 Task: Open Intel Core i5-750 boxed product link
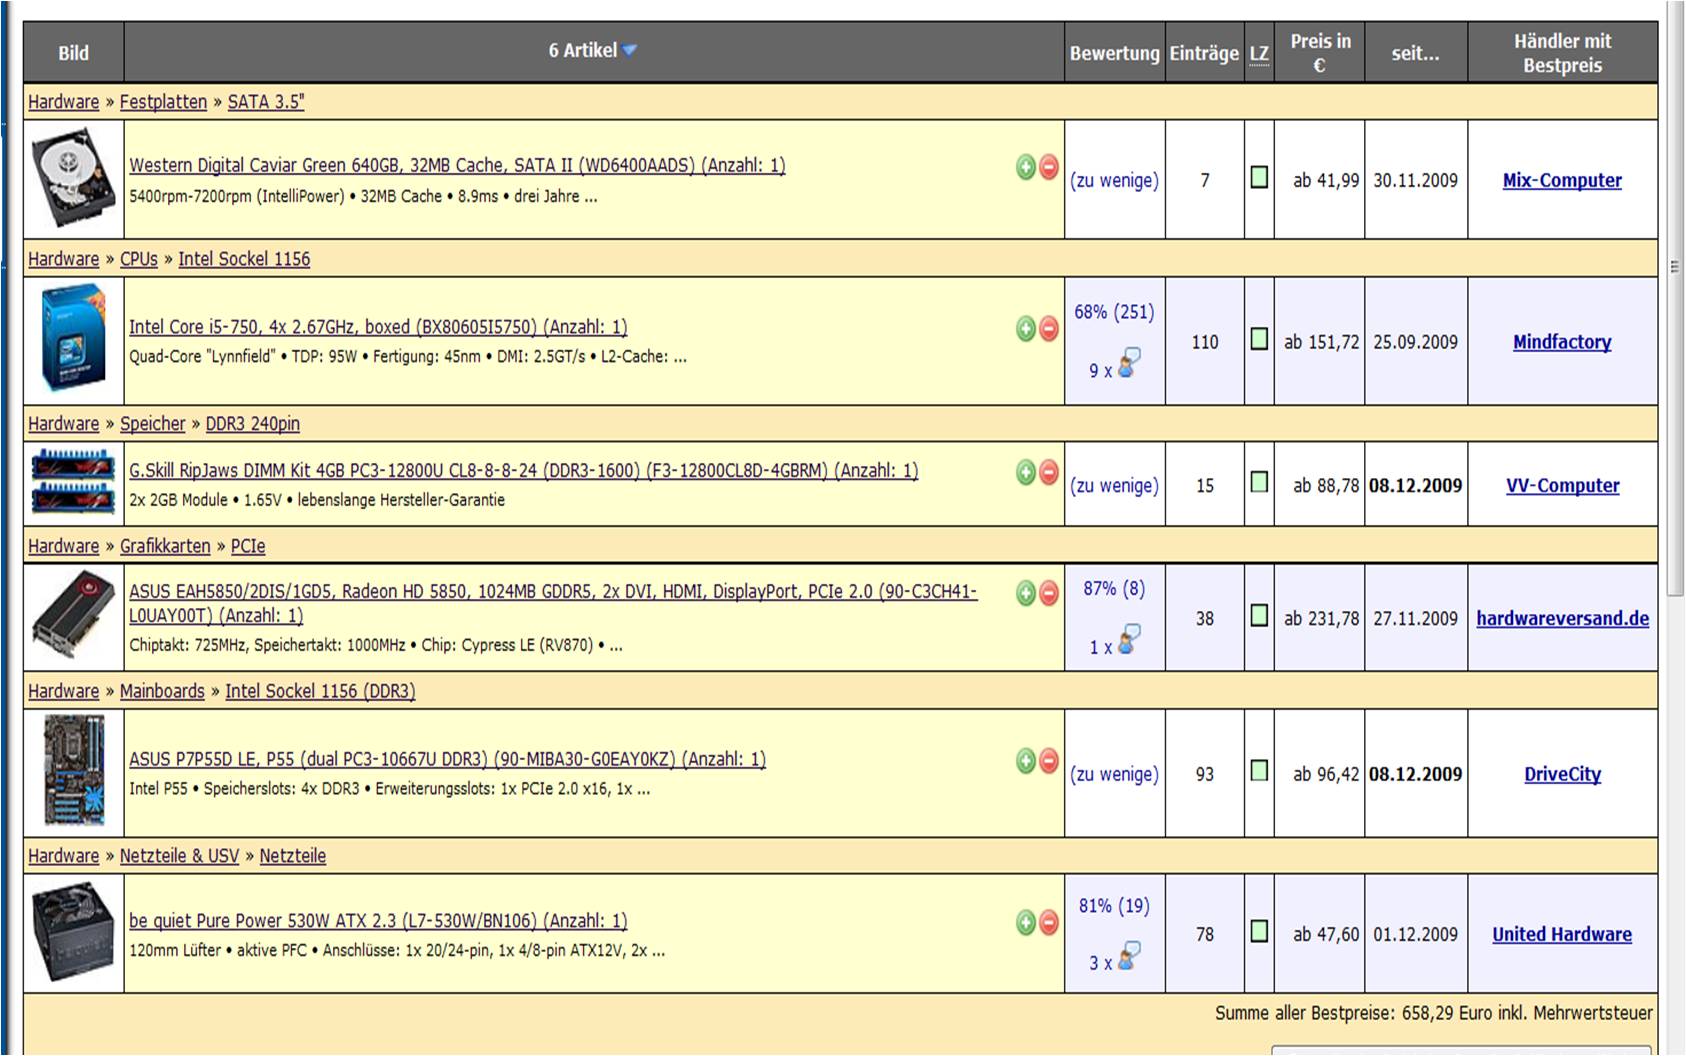(378, 327)
